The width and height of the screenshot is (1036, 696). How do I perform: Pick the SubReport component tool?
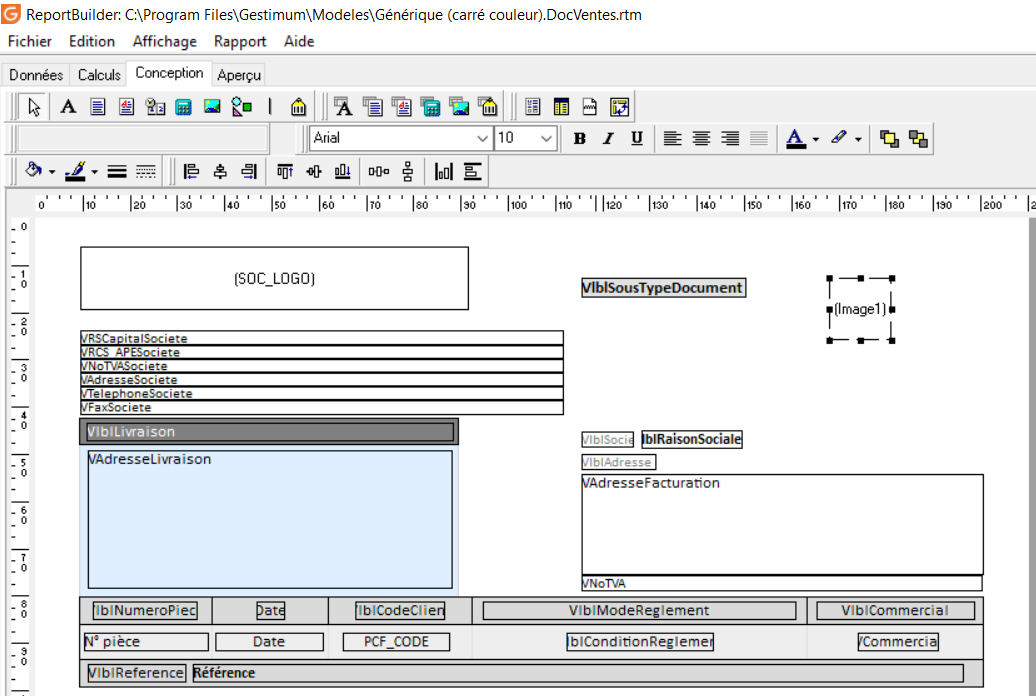pyautogui.click(x=562, y=106)
